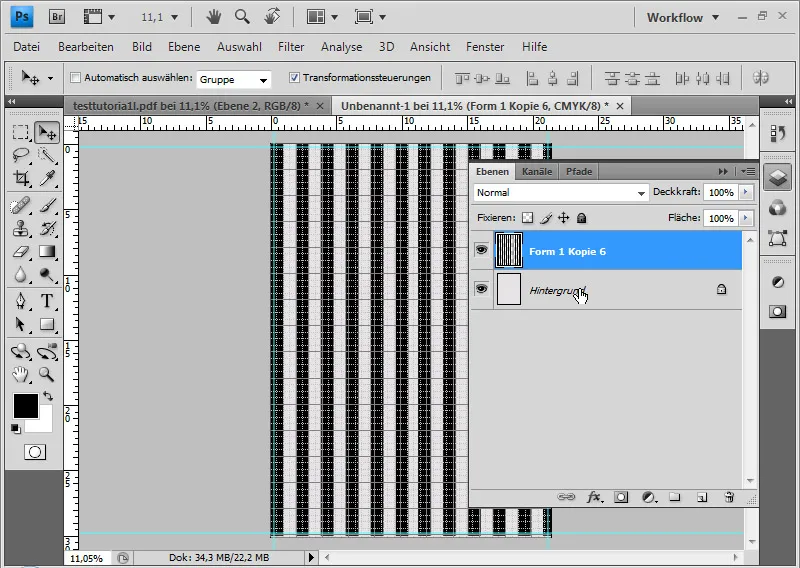Create new adjustment layer
Viewport: 800px width, 568px height.
click(x=649, y=497)
